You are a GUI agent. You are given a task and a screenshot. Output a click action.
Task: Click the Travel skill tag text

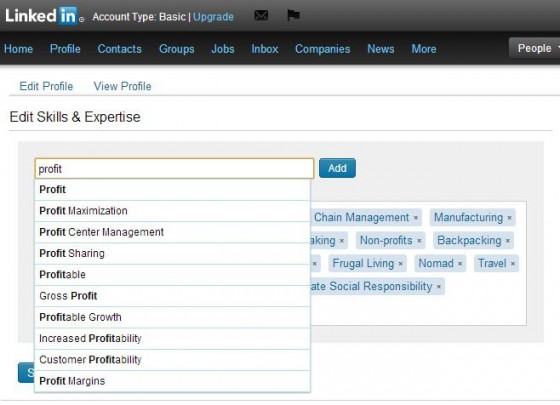click(492, 264)
